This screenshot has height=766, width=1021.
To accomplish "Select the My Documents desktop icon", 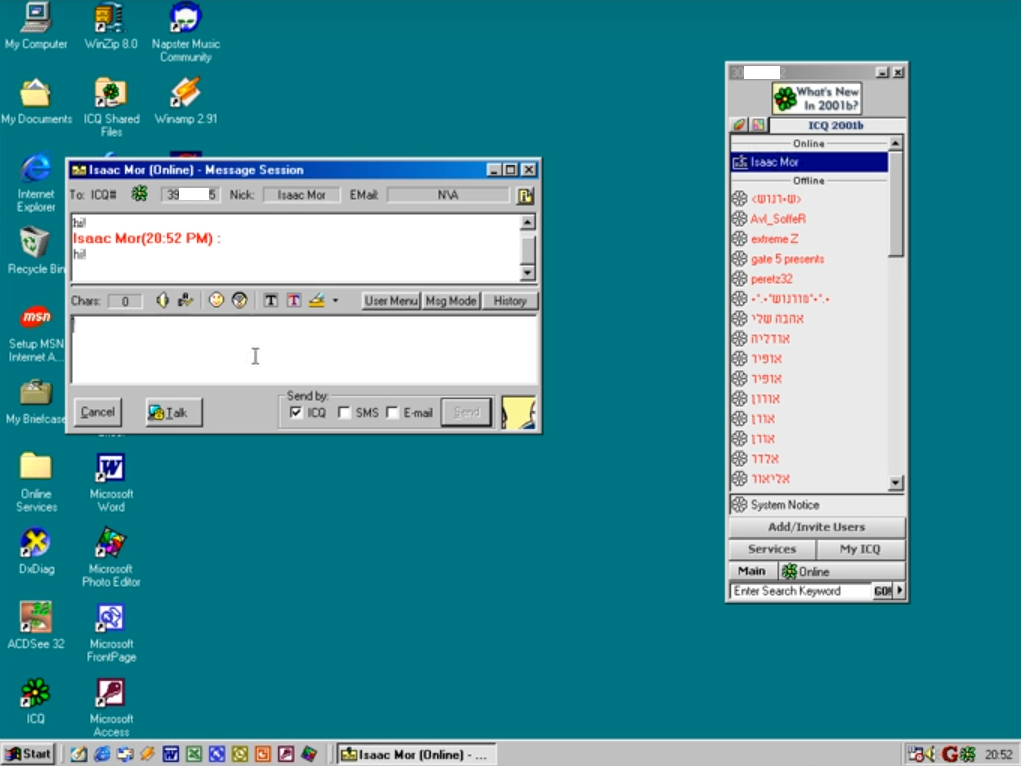I will (36, 102).
